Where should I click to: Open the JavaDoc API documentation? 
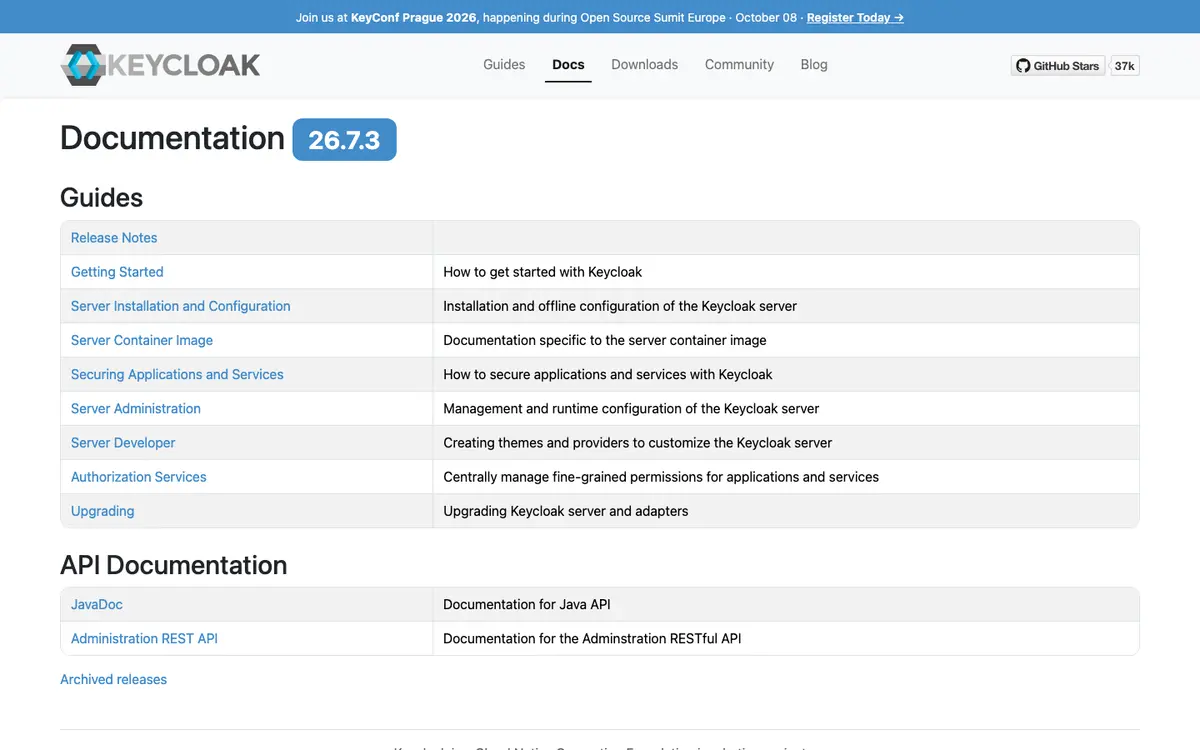(x=97, y=604)
